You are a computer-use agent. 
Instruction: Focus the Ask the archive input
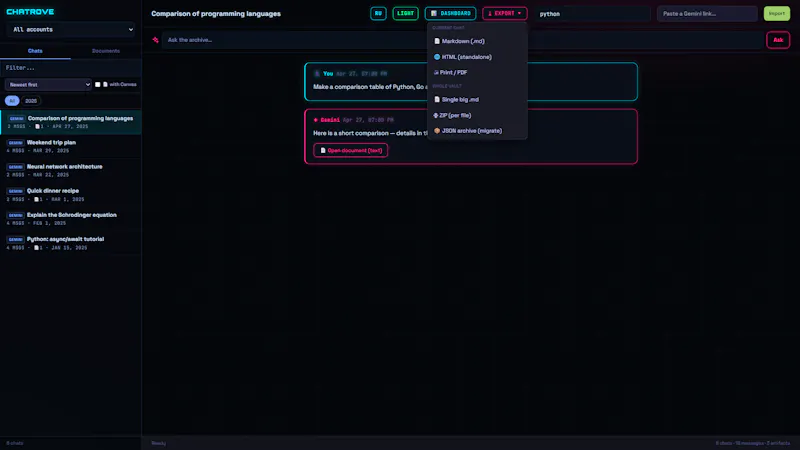pos(463,40)
